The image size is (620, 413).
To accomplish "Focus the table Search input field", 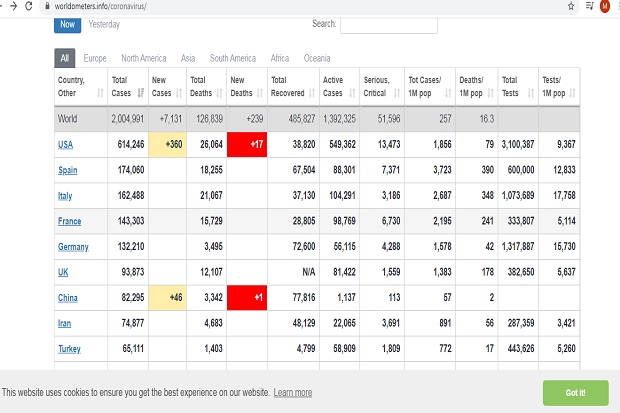I will [x=389, y=25].
